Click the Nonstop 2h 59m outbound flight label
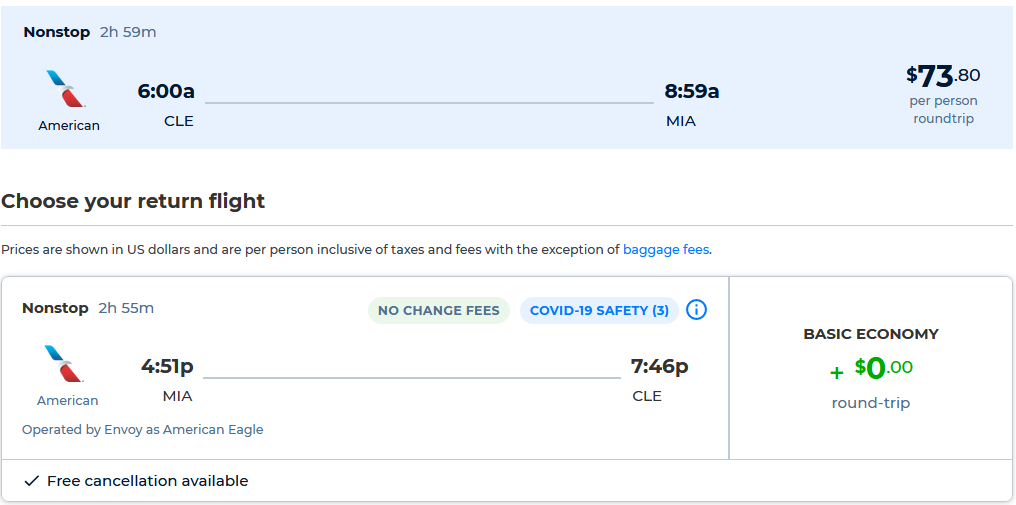The image size is (1016, 505). pos(90,32)
